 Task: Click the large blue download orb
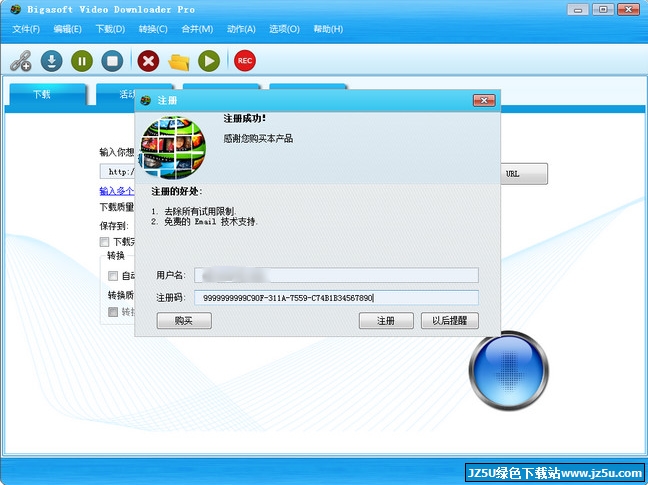coord(509,371)
